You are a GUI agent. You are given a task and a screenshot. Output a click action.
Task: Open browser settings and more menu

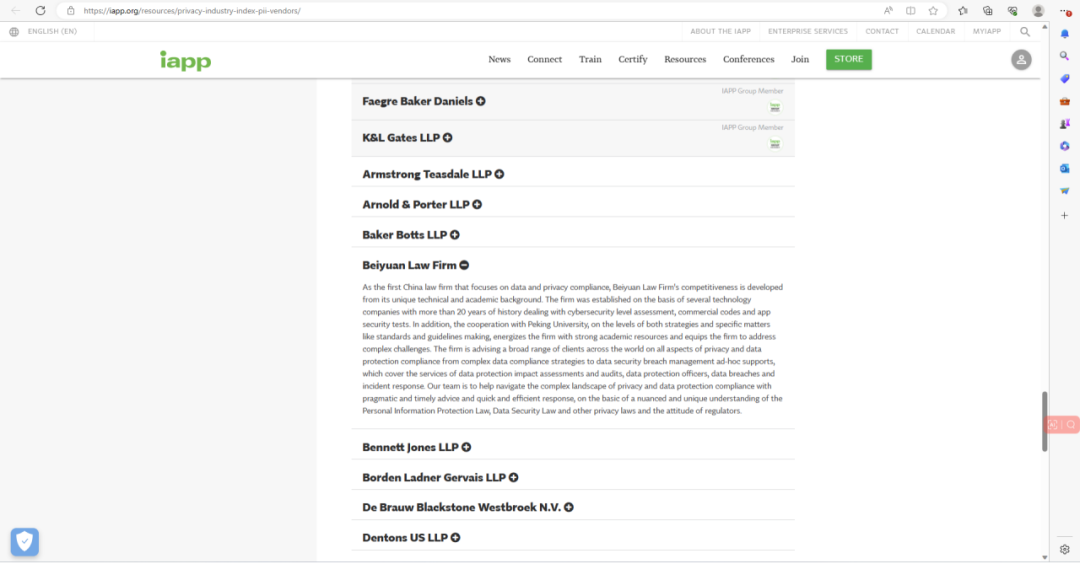coord(1066,10)
